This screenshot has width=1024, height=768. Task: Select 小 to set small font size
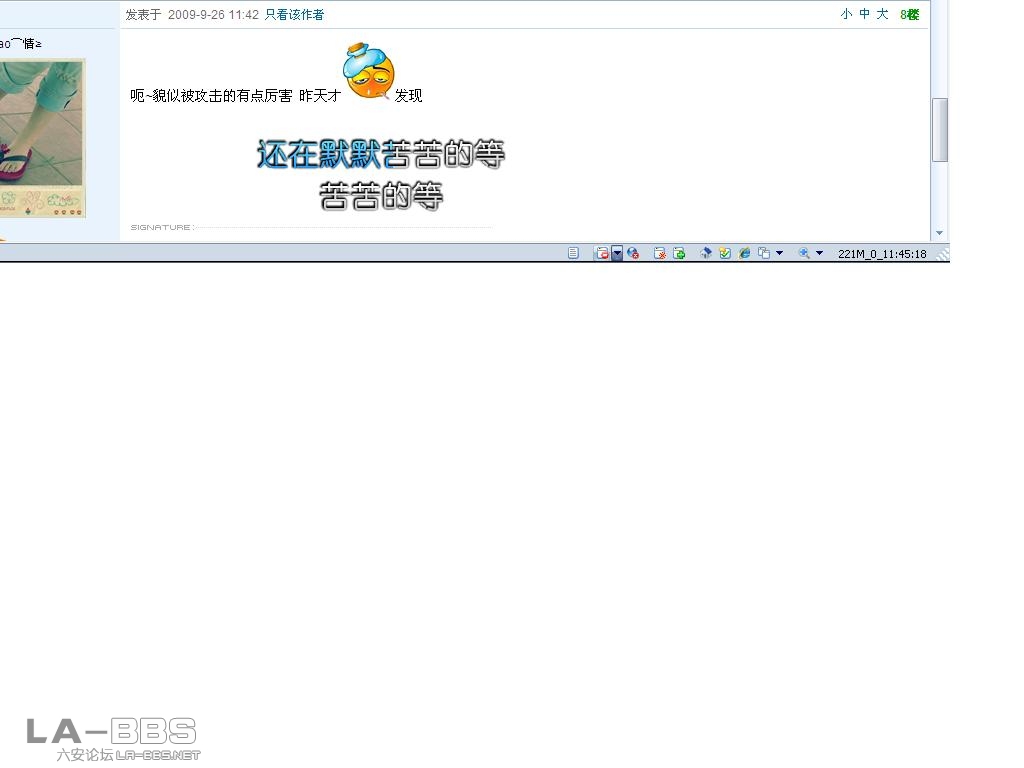(846, 15)
